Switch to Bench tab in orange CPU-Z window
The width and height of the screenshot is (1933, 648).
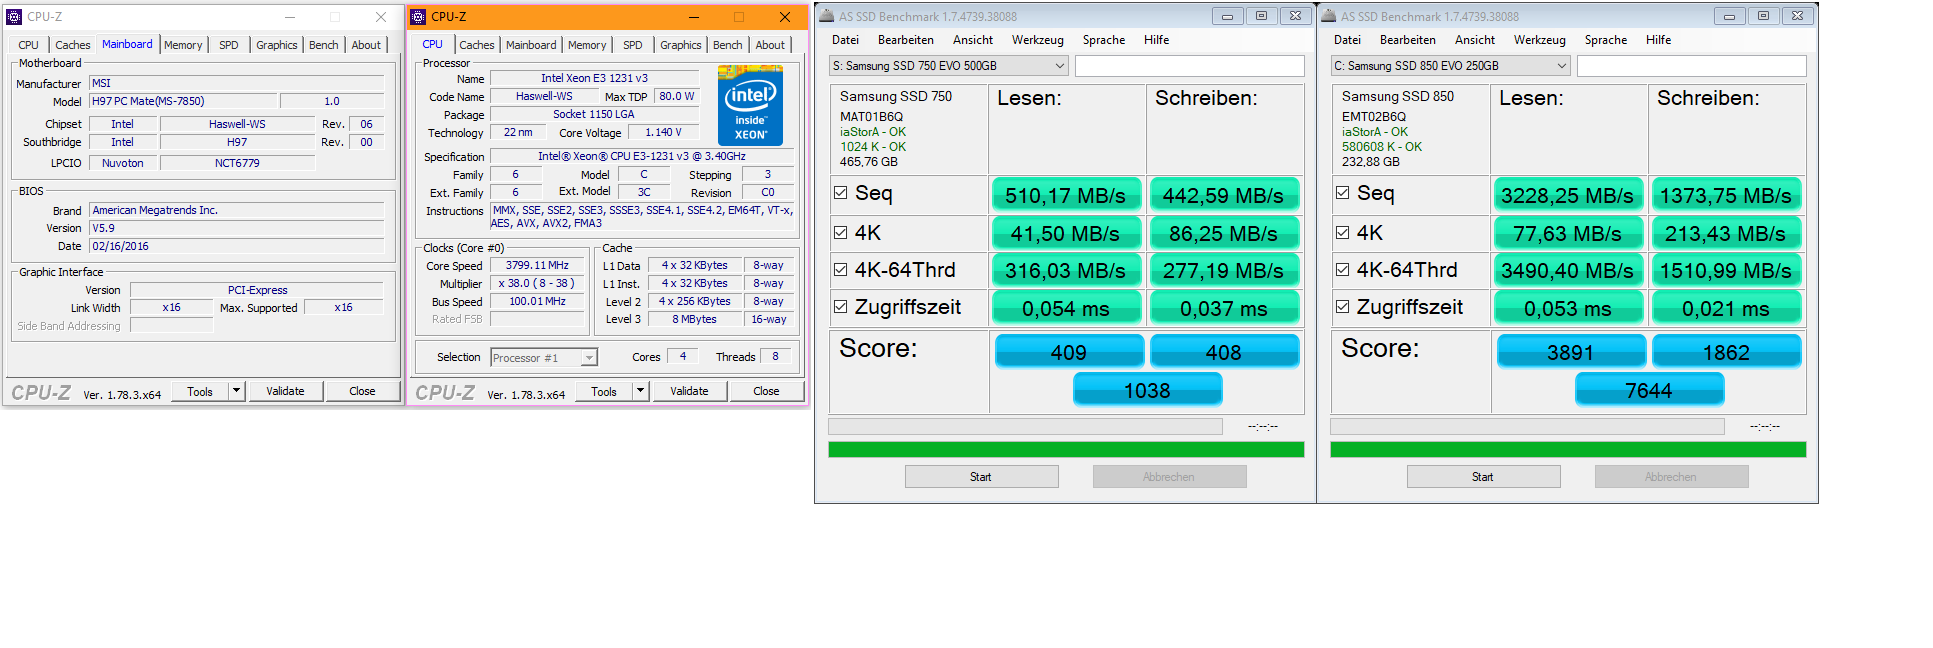728,45
